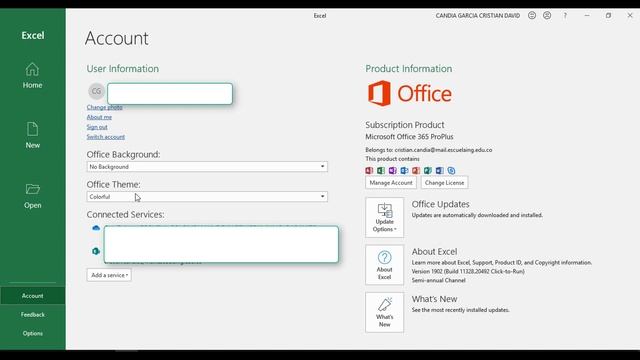
Task: Open the Update Options menu button
Action: point(384,218)
